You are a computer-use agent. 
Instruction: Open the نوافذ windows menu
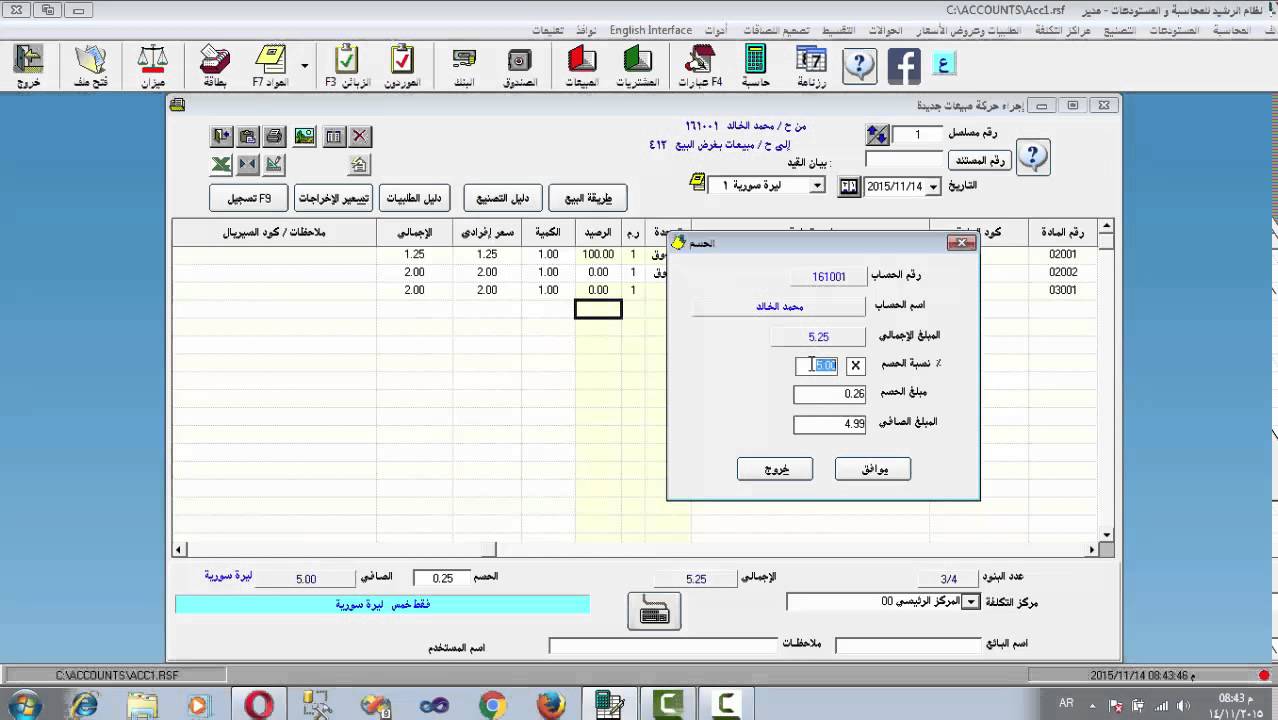586,30
